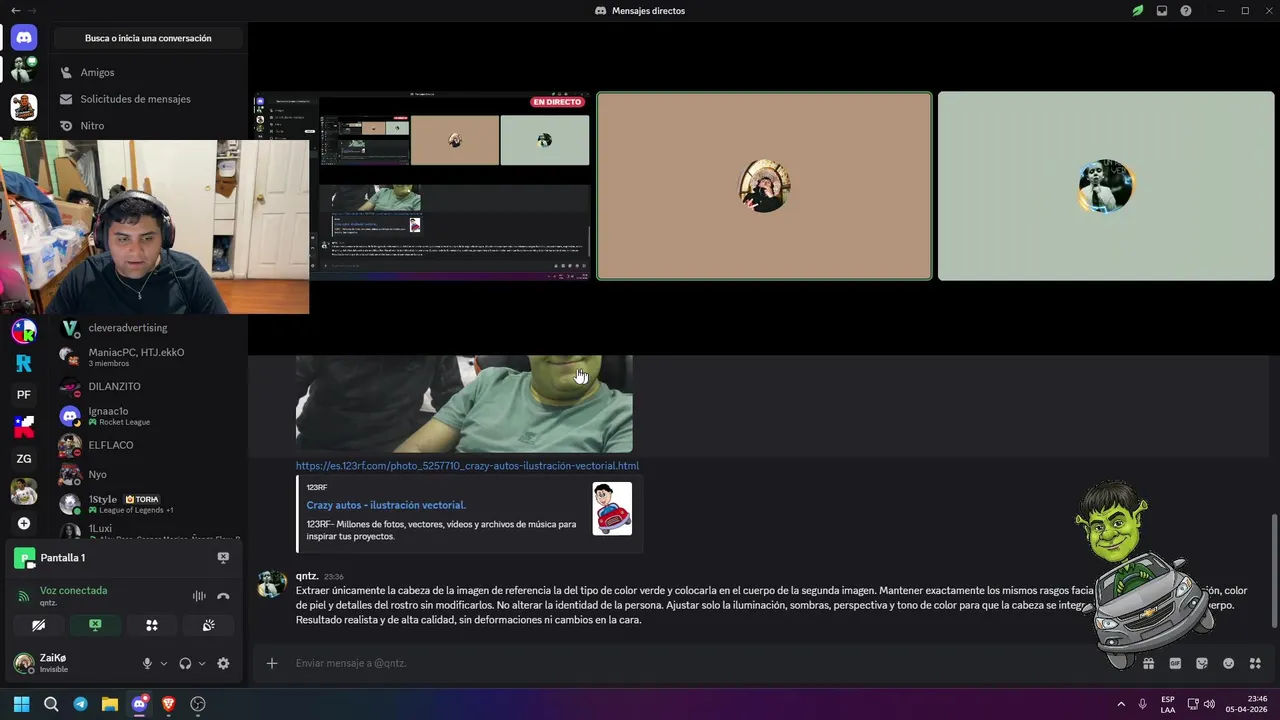Click the Enviar mensaje a @qntz. field
Viewport: 1280px width, 720px height.
680,663
